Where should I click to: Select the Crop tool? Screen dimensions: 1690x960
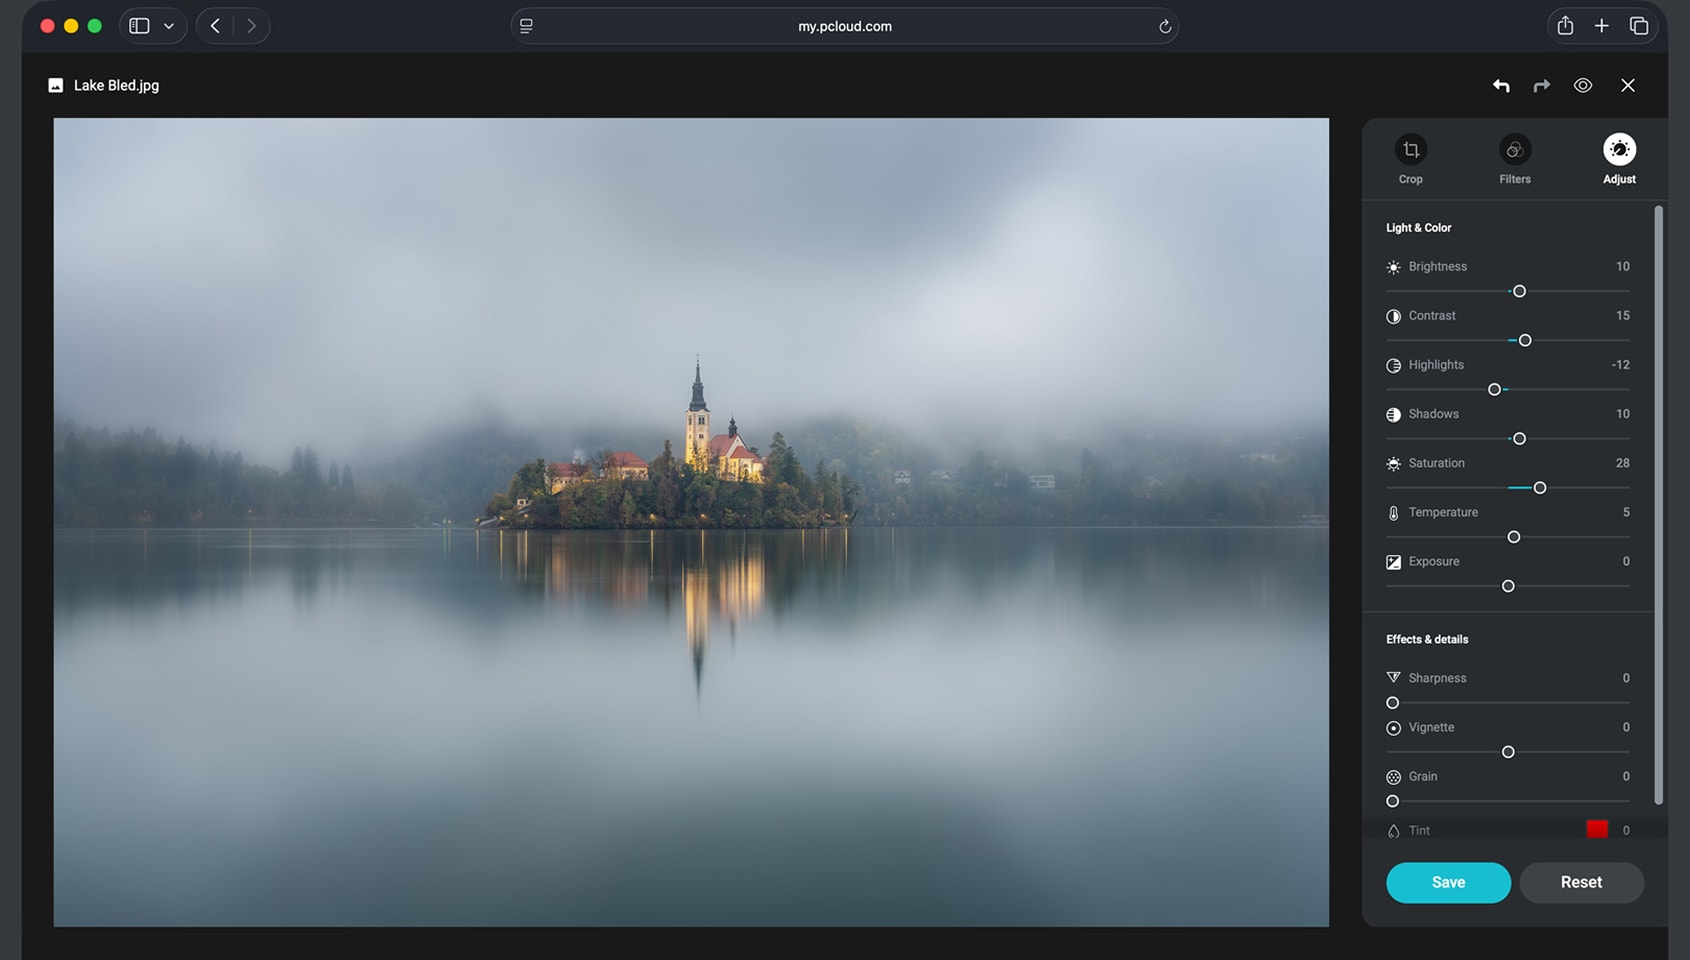[x=1410, y=158]
